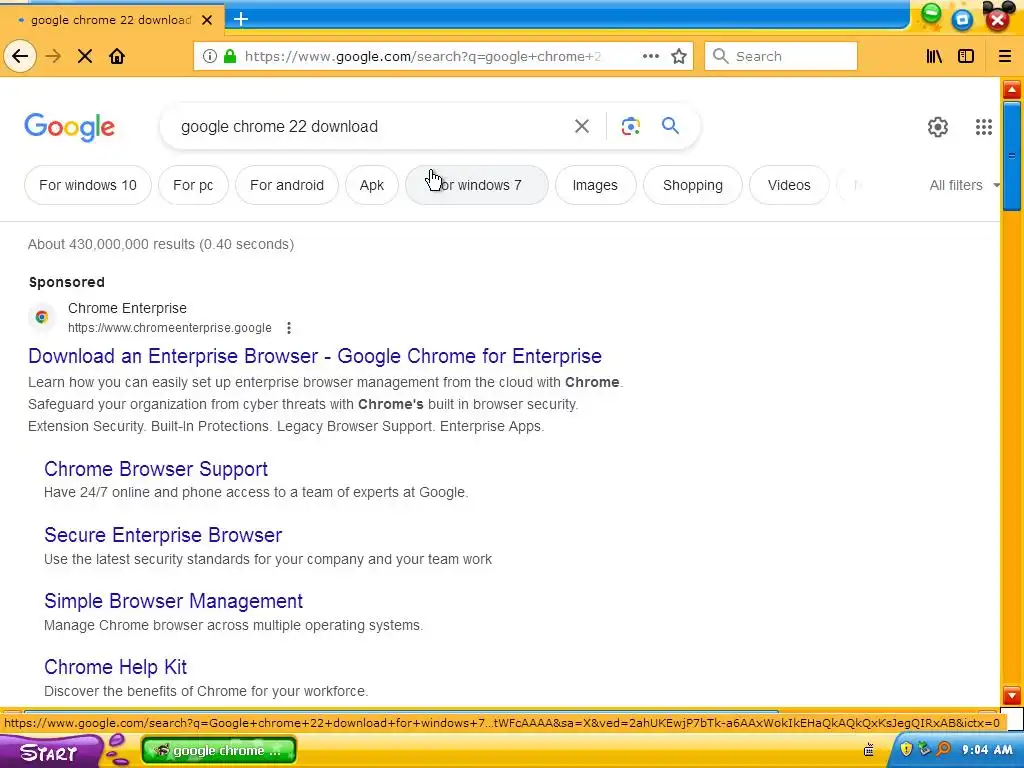Clear the Google search query with X
The image size is (1024, 768).
pos(582,126)
